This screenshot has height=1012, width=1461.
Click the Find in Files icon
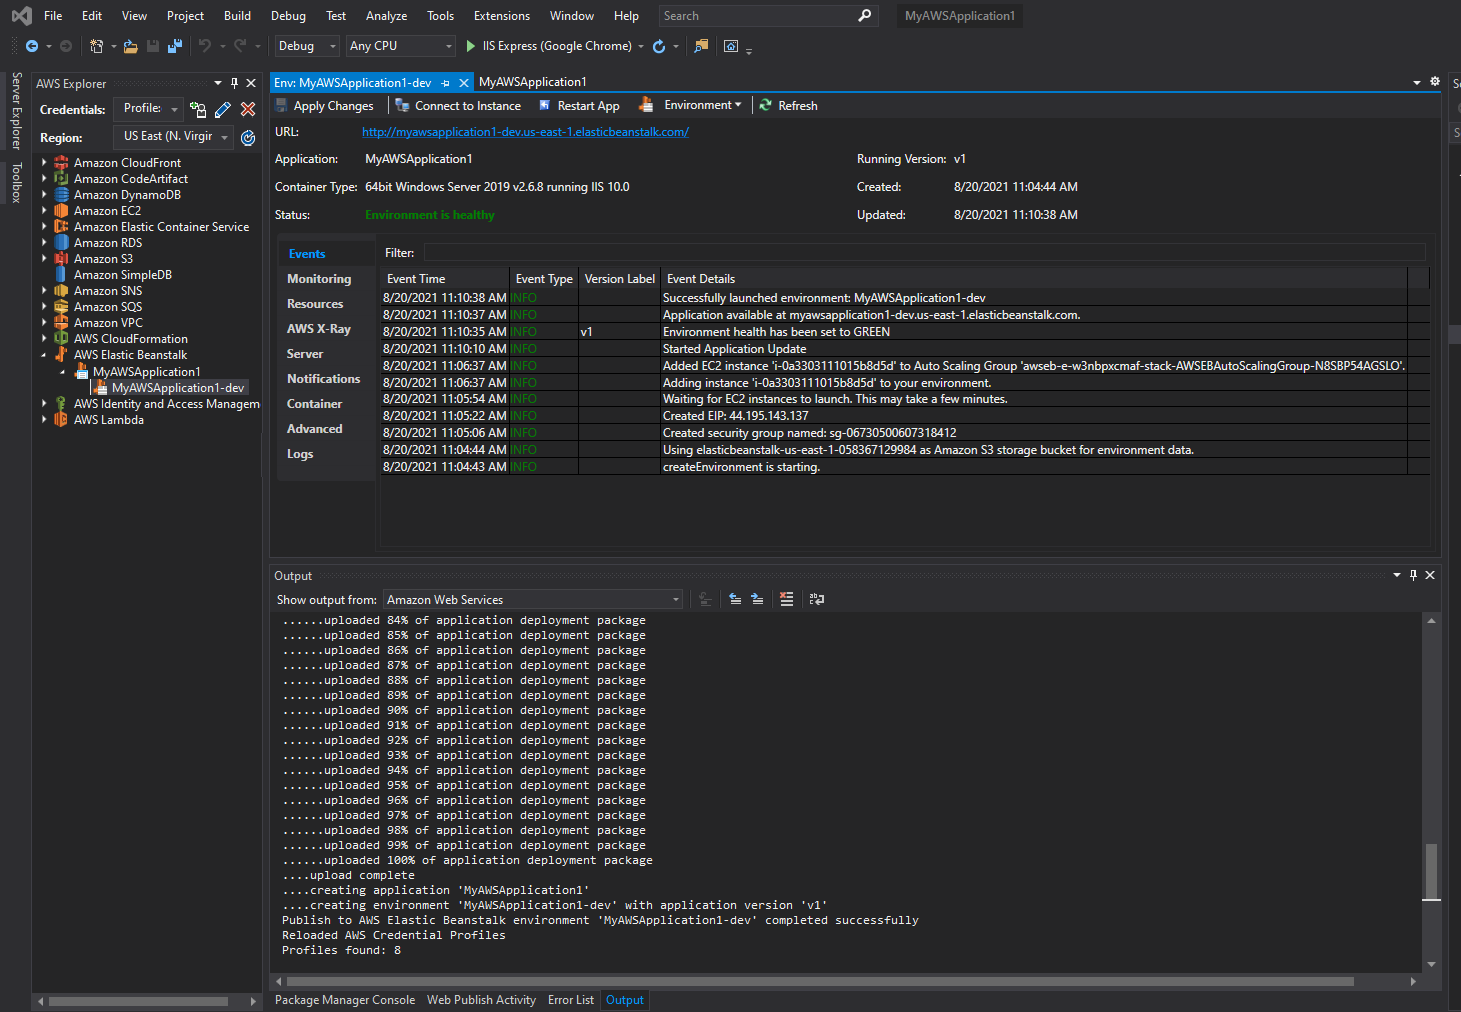tap(701, 46)
